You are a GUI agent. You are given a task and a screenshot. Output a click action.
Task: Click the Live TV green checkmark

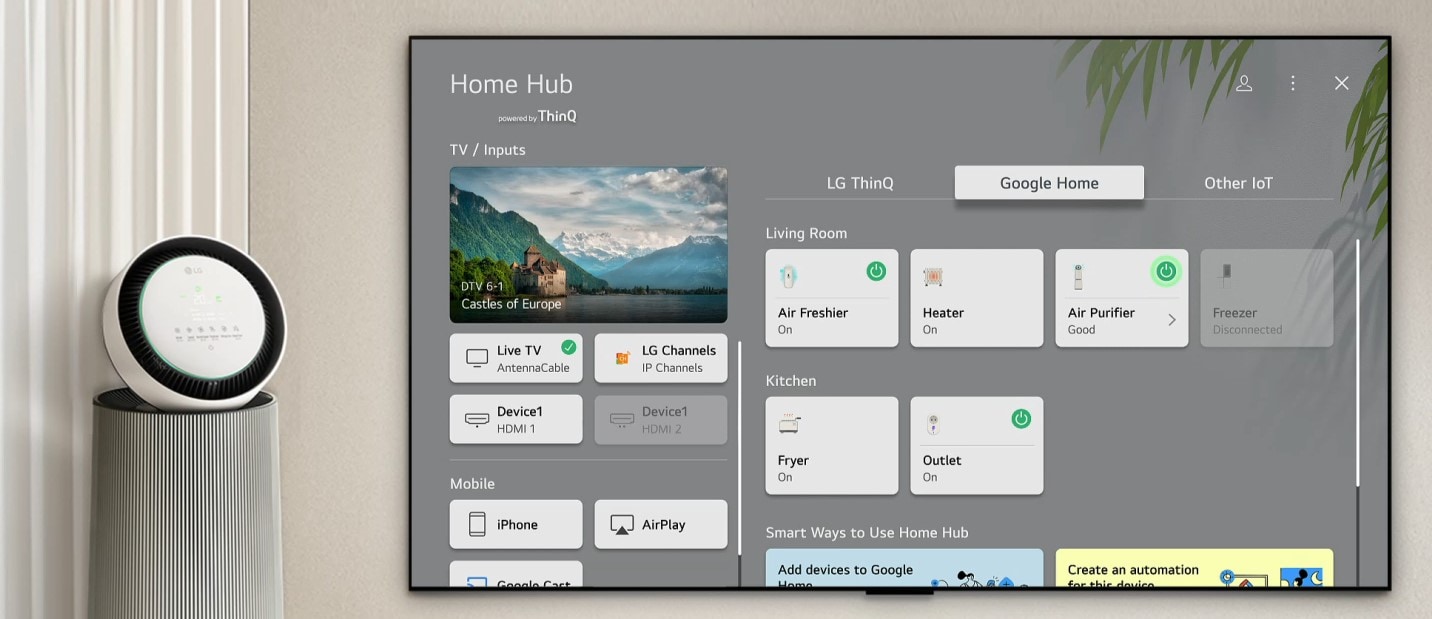click(x=568, y=347)
